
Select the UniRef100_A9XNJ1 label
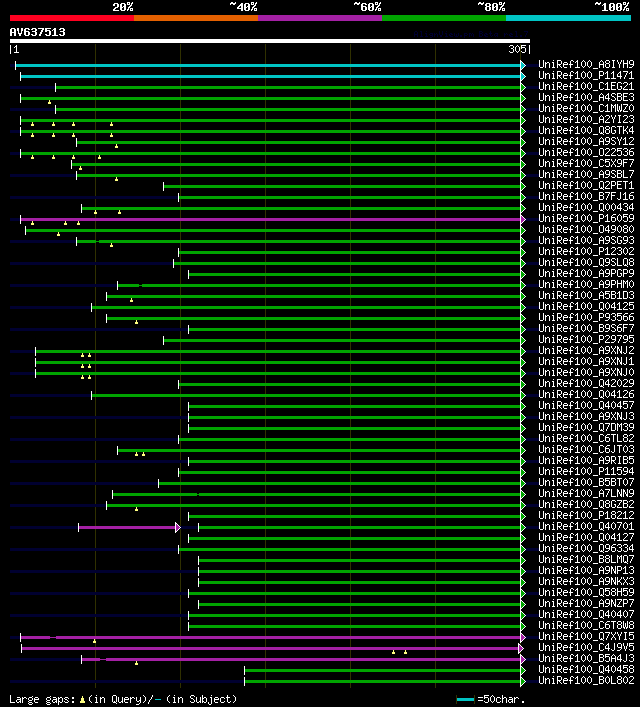point(586,361)
